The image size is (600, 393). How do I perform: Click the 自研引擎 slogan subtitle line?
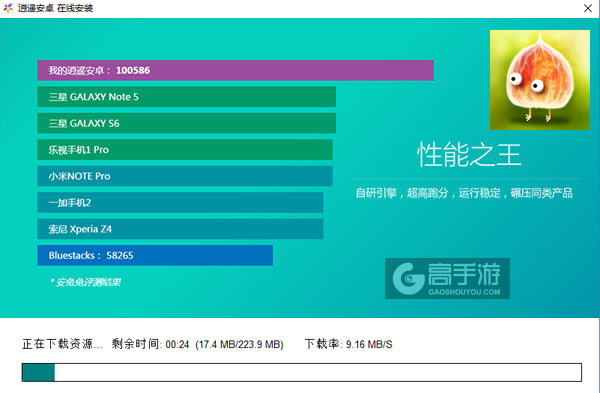point(464,193)
